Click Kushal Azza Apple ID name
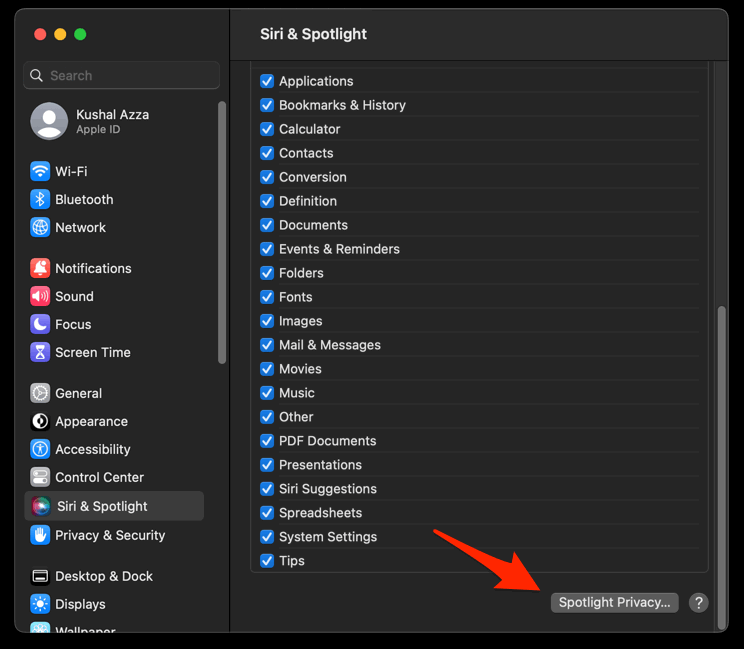This screenshot has width=744, height=649. point(112,114)
